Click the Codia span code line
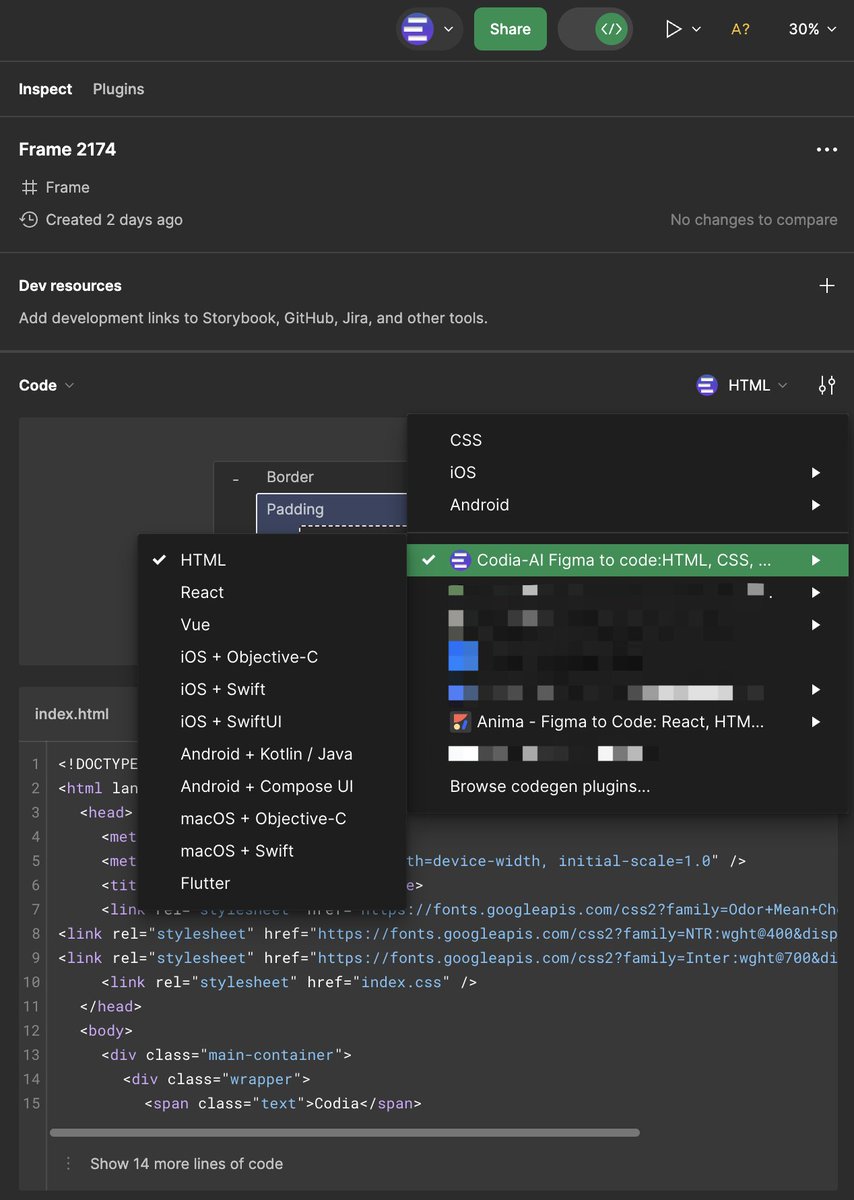 pyautogui.click(x=283, y=1104)
